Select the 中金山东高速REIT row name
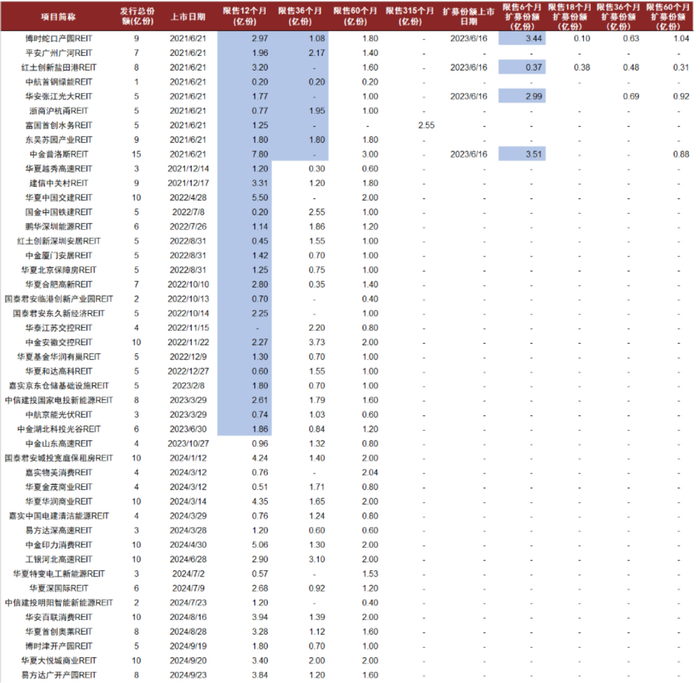 tap(58, 444)
